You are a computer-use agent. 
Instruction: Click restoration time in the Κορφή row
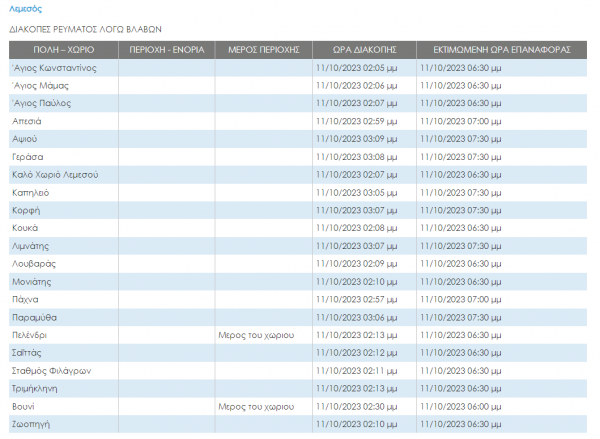pos(461,211)
